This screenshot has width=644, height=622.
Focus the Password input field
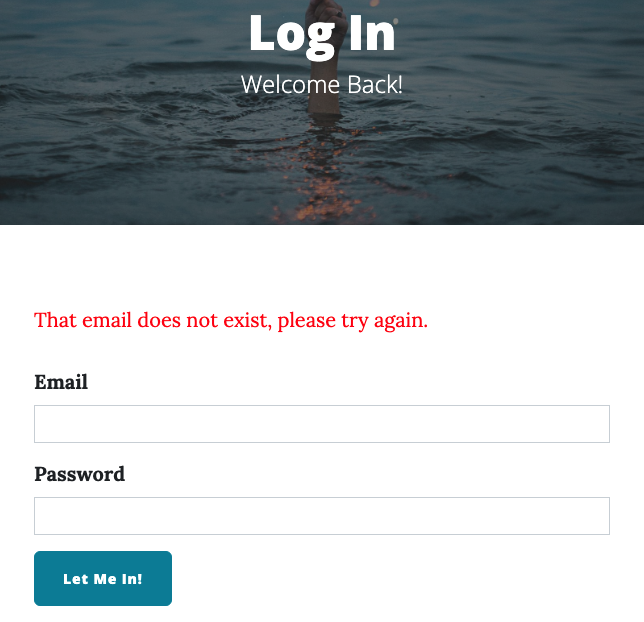pos(322,516)
